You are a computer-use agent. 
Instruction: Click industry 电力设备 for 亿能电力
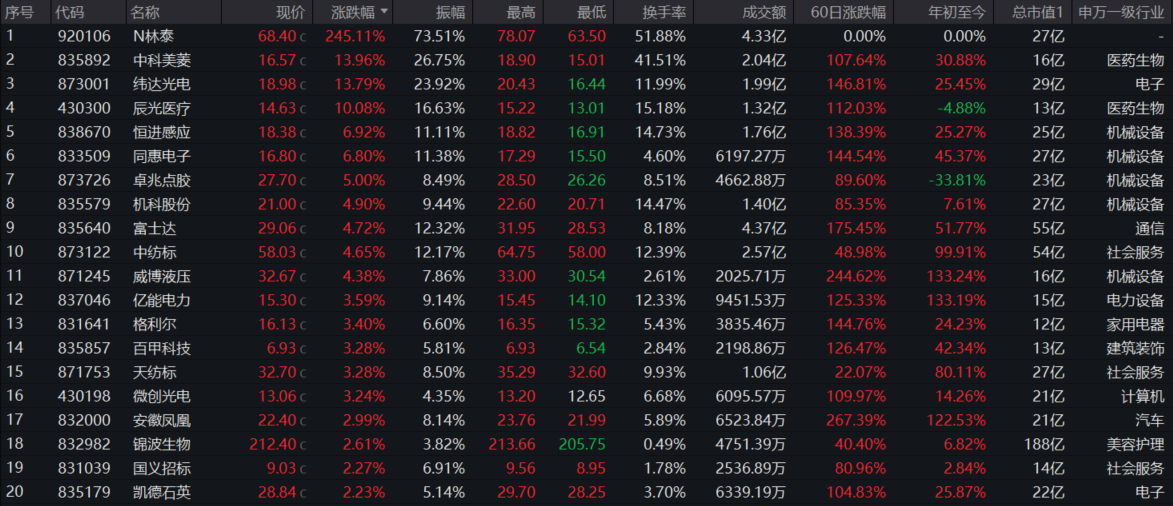1136,300
